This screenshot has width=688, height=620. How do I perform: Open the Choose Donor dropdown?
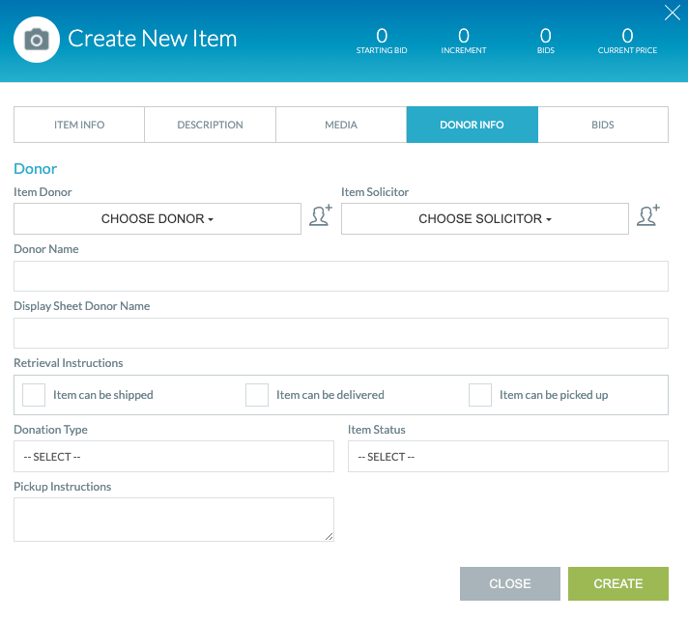click(157, 219)
